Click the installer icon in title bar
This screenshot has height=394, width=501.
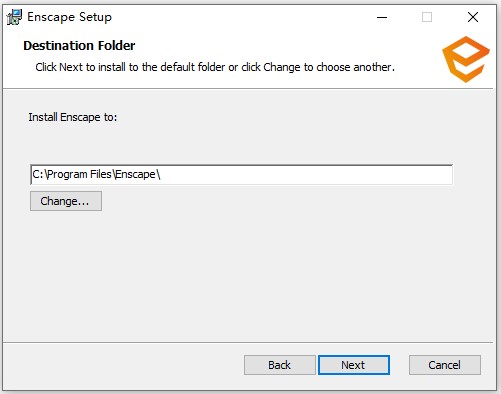(14, 17)
